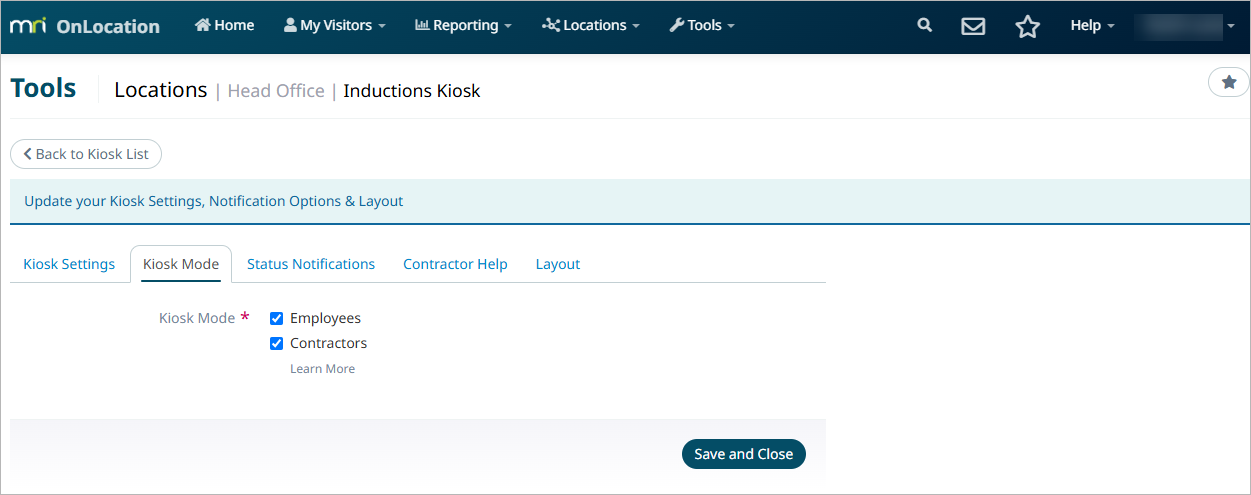The image size is (1251, 495).
Task: Select the Kiosk Mode tab
Action: (x=181, y=264)
